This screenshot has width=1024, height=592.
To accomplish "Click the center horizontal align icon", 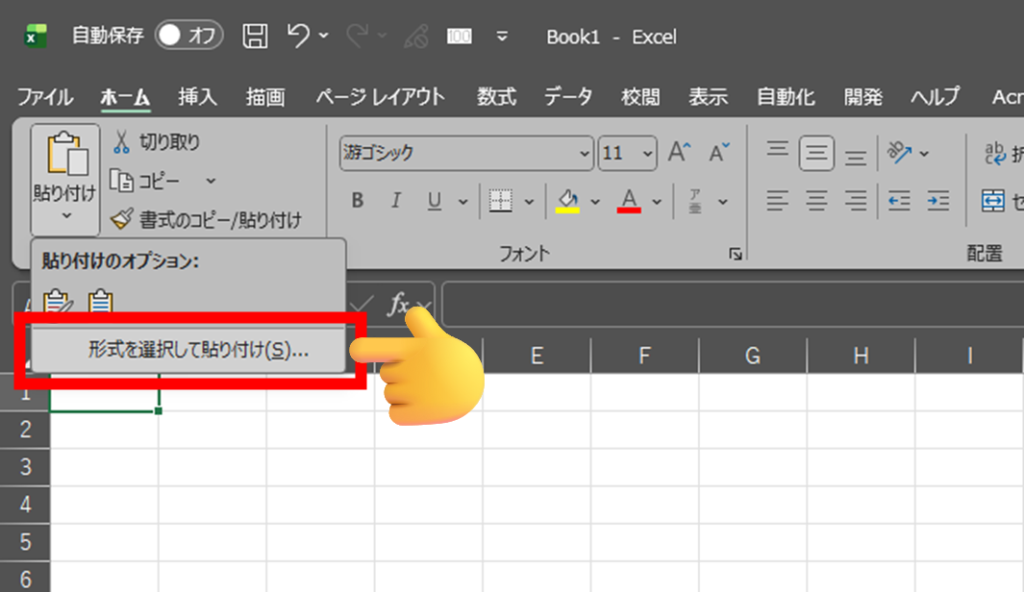I will tap(817, 201).
